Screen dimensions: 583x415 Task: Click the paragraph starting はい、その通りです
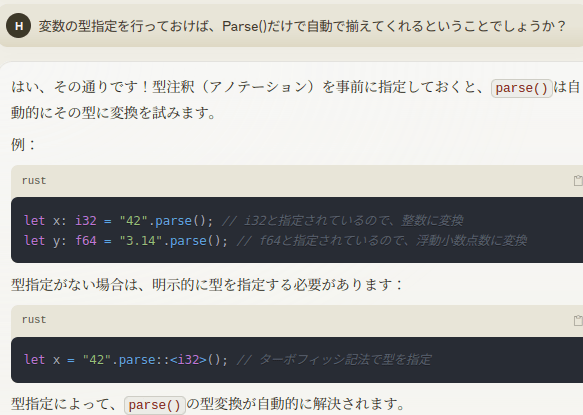(297, 100)
